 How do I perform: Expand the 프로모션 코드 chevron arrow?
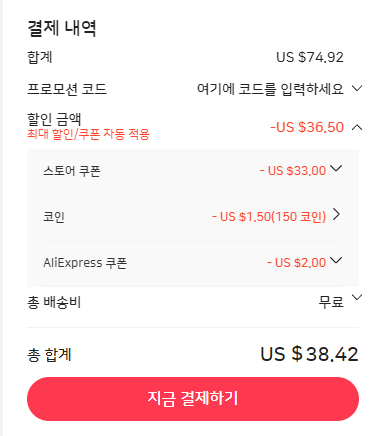tap(357, 88)
